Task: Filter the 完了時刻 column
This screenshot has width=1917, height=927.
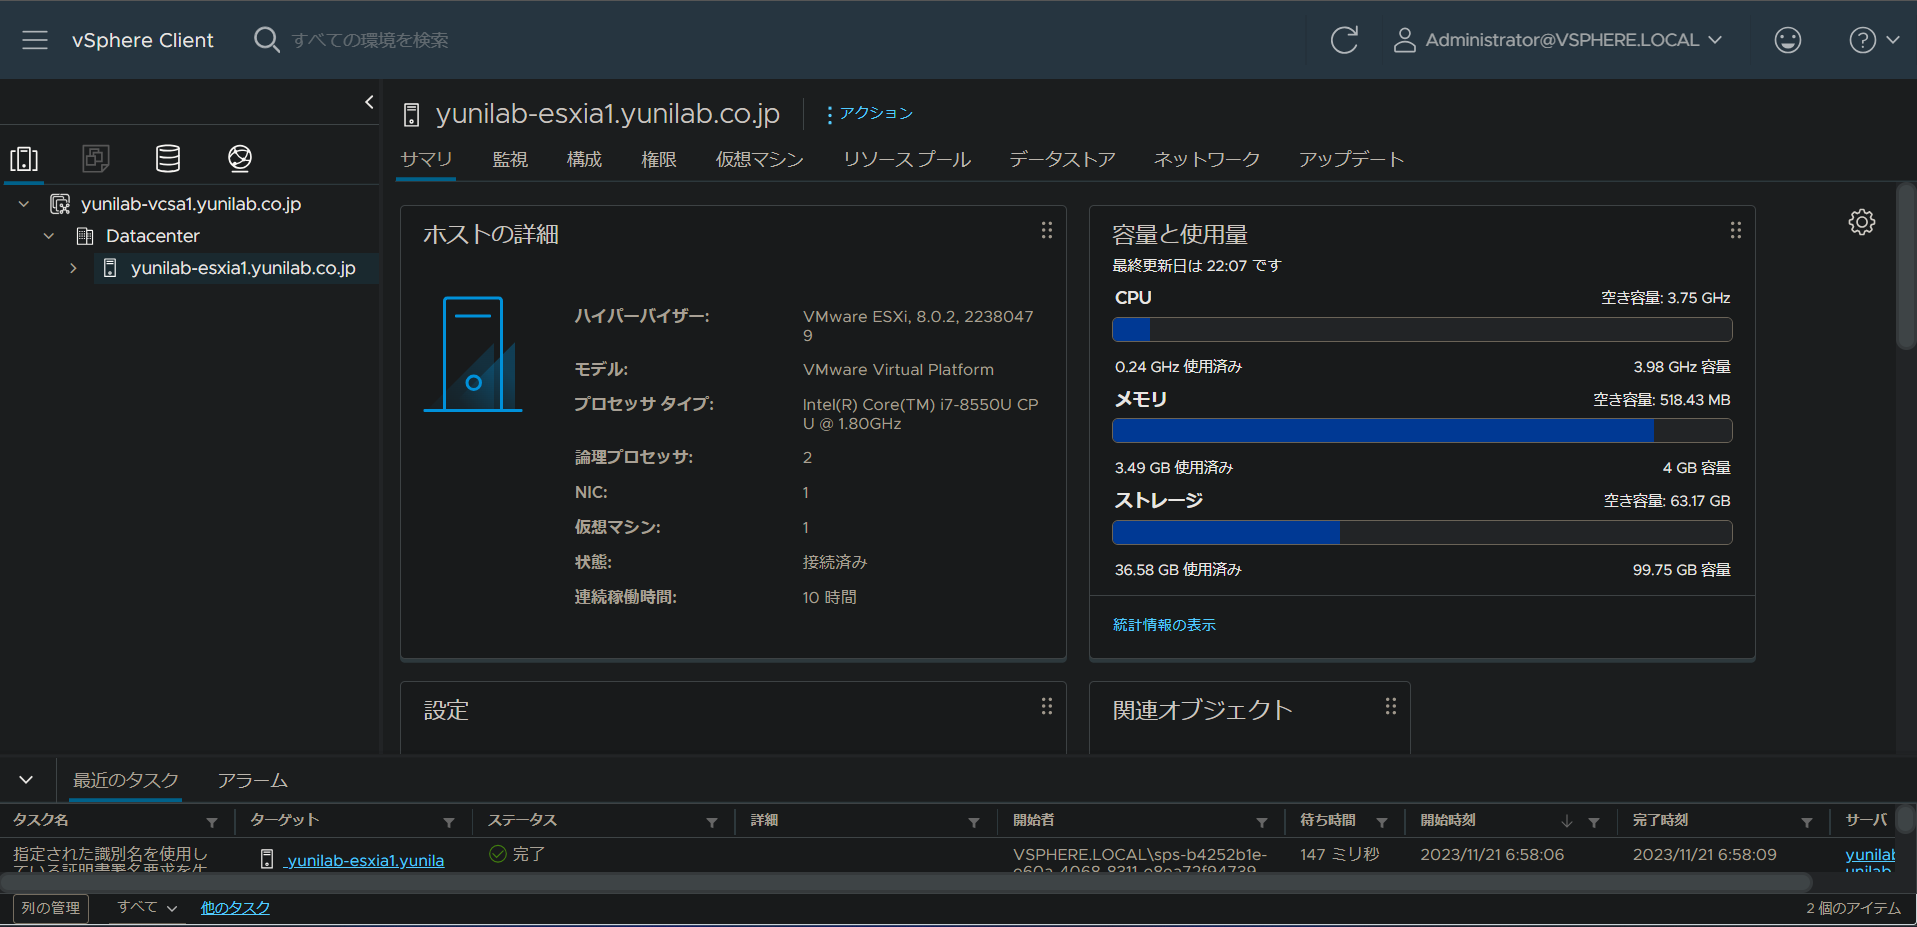Action: pos(1807,822)
